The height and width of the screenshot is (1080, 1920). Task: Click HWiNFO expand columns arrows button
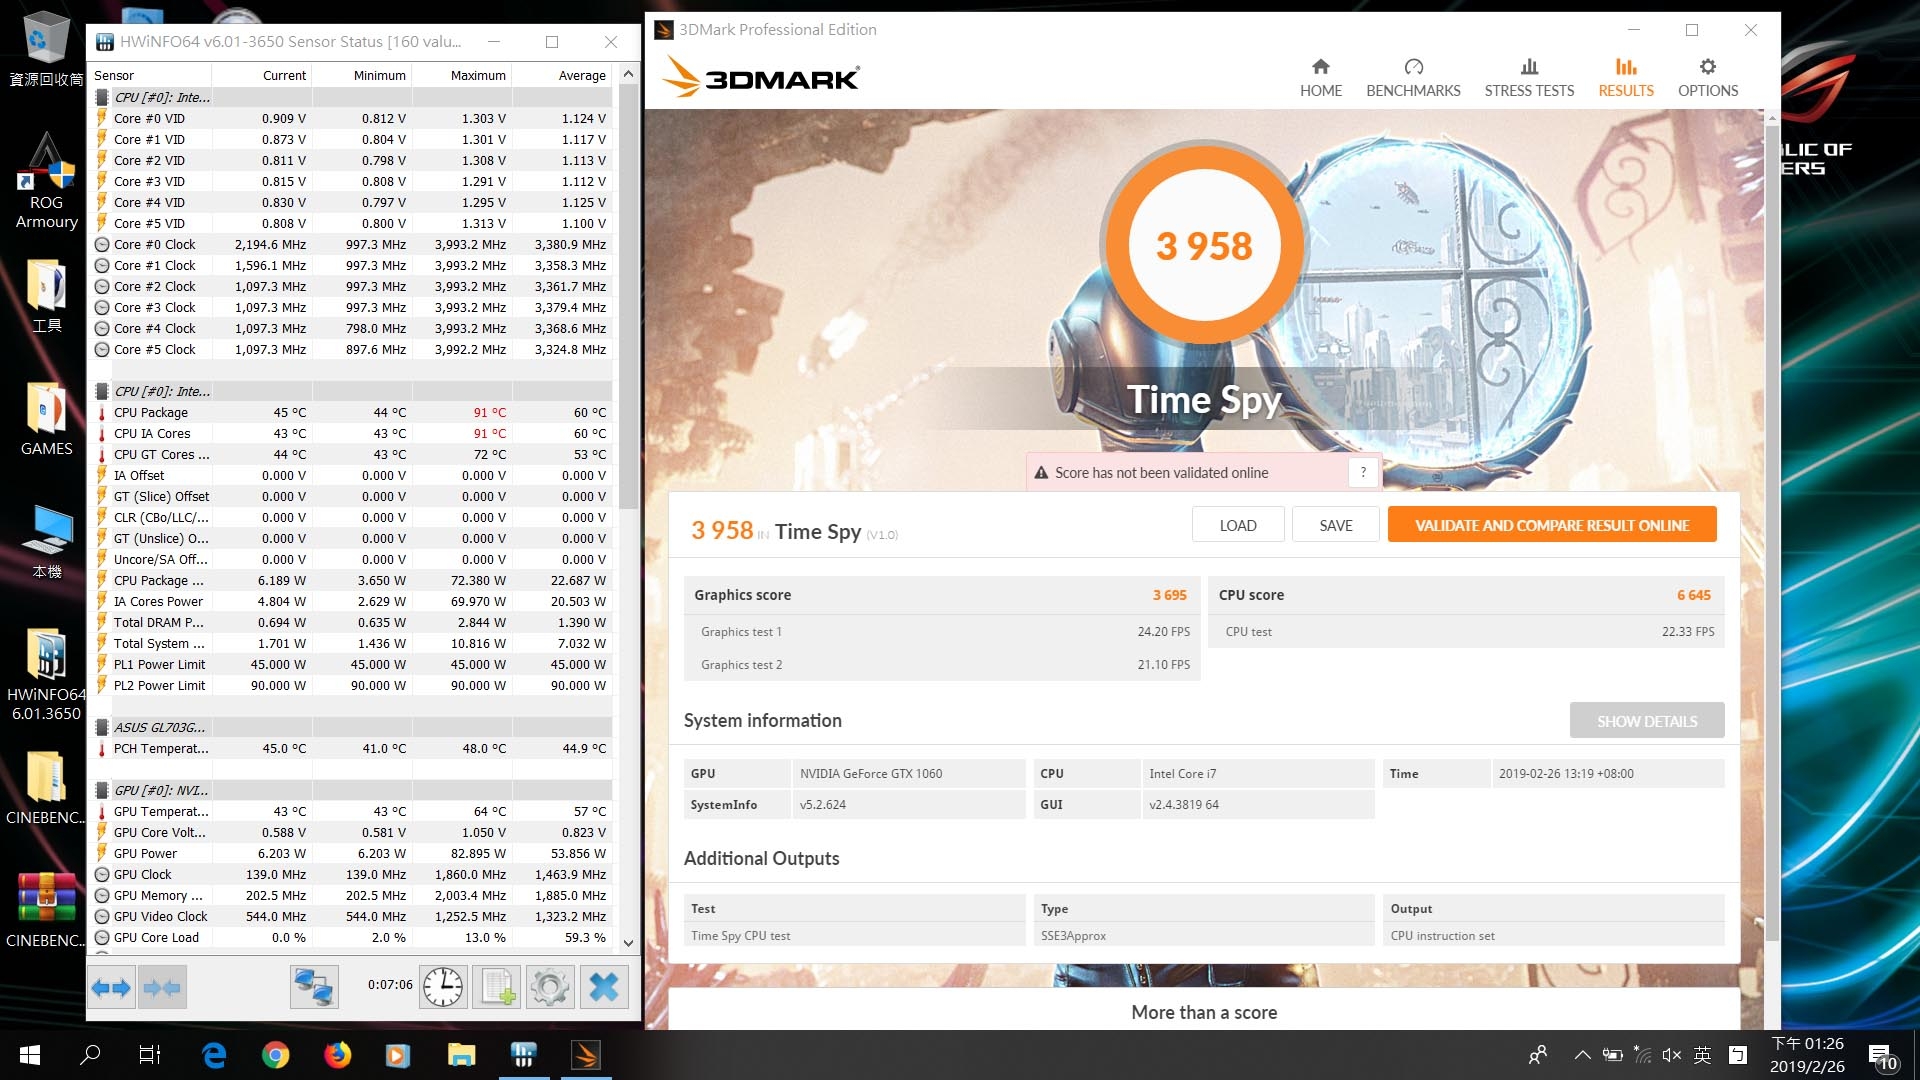pyautogui.click(x=111, y=988)
